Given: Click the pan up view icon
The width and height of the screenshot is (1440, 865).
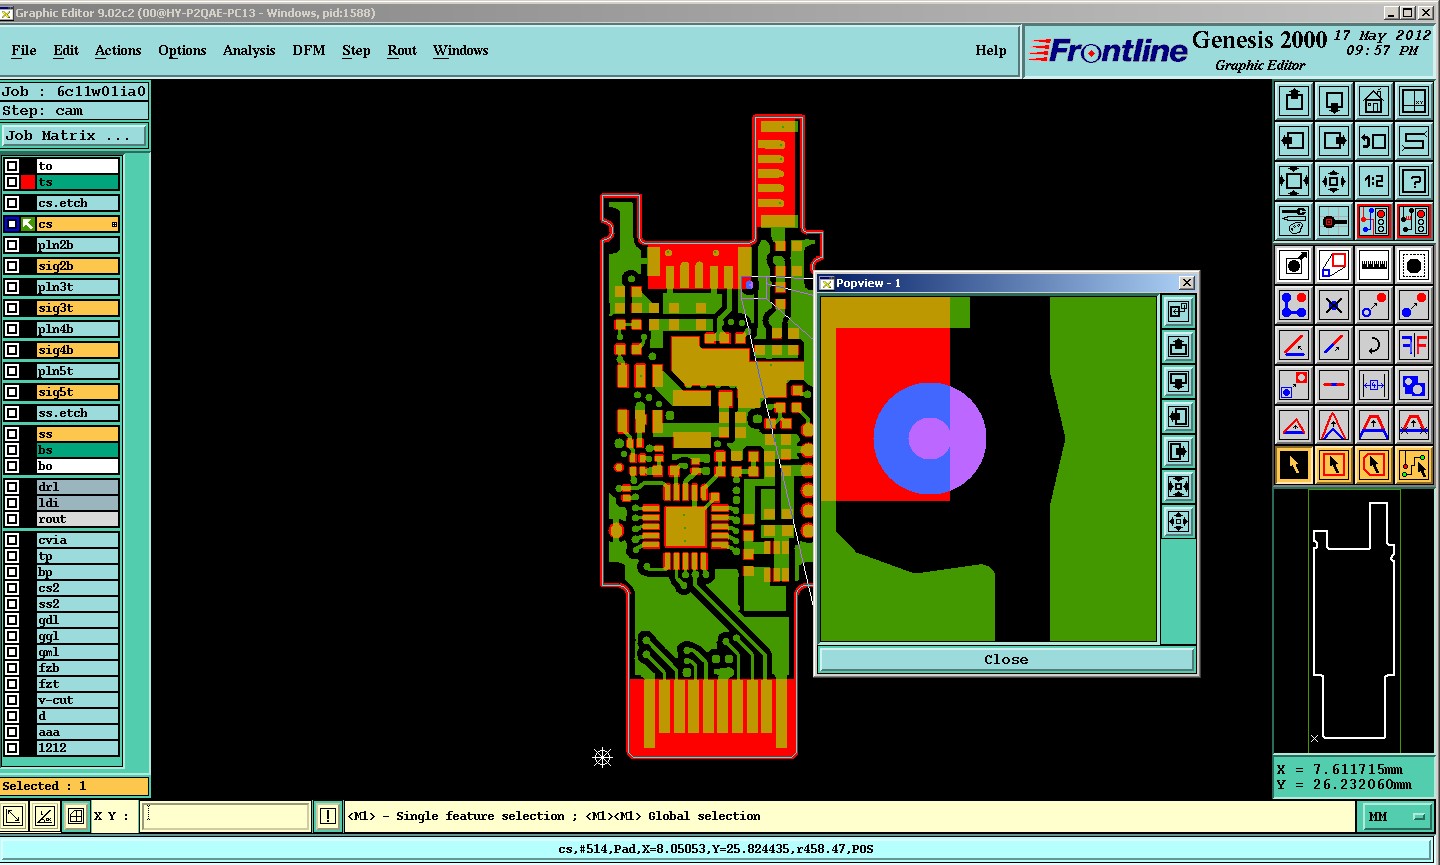Looking at the screenshot, I should (1294, 101).
